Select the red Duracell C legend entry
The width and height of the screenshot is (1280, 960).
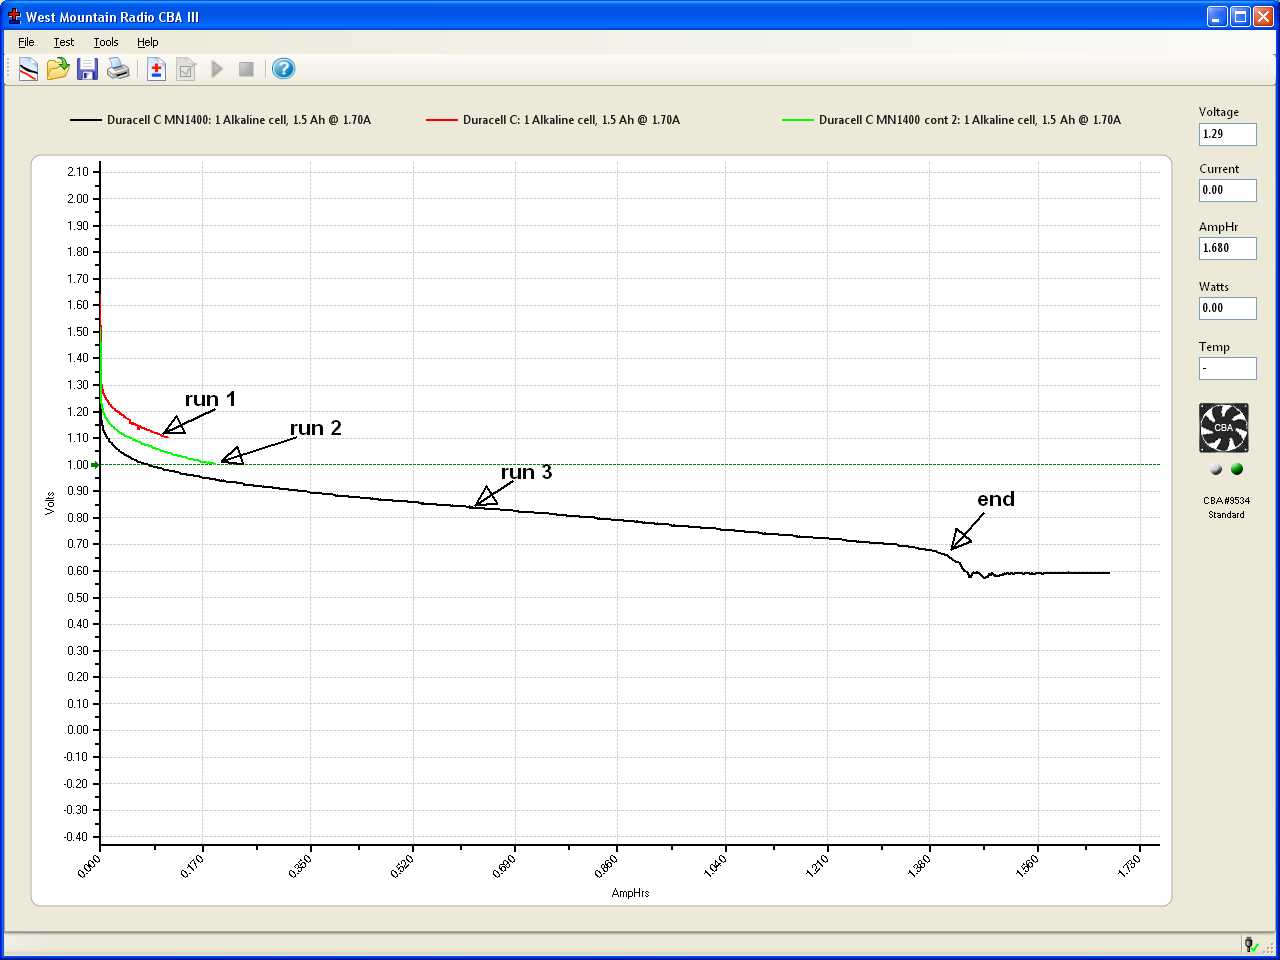[x=570, y=120]
